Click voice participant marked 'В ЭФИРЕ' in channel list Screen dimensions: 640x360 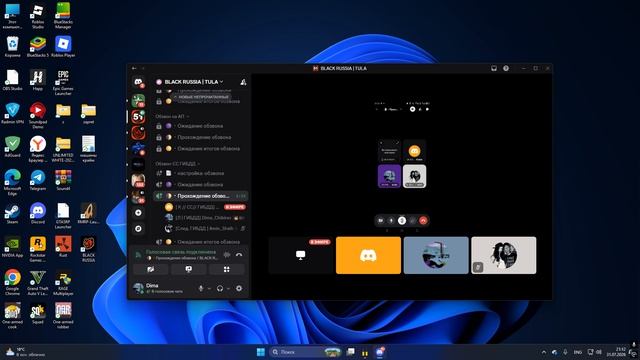pyautogui.click(x=205, y=207)
